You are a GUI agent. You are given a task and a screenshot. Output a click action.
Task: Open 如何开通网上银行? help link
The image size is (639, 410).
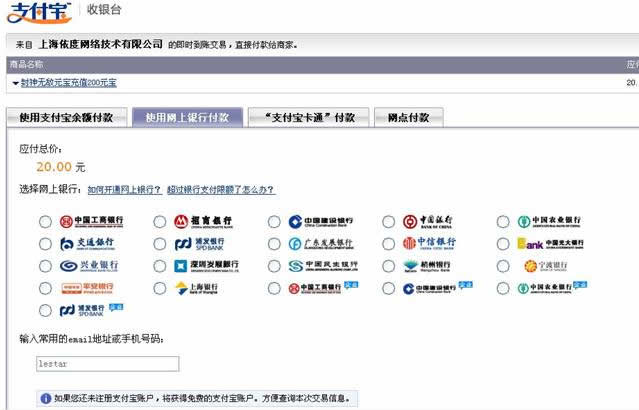tap(124, 190)
